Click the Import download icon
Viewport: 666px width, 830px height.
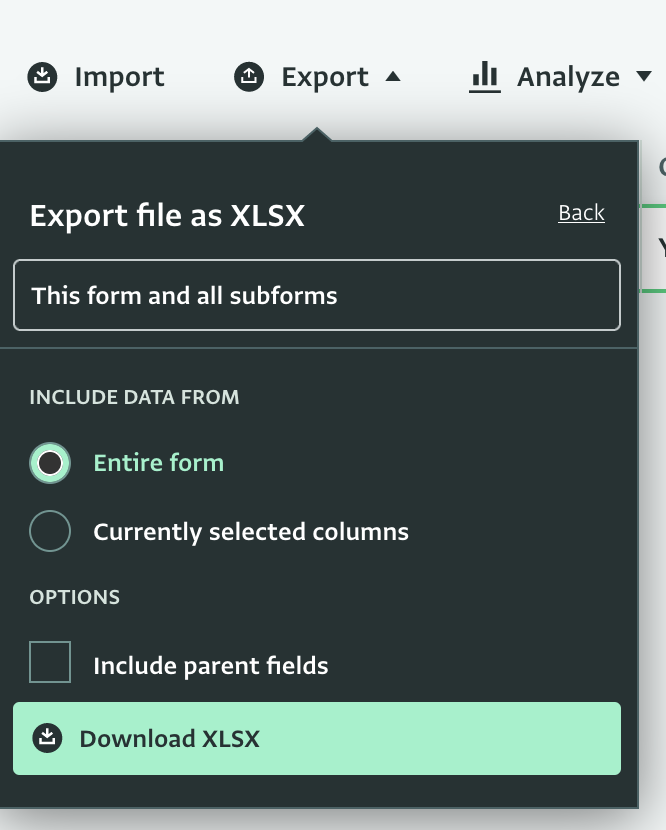point(42,77)
